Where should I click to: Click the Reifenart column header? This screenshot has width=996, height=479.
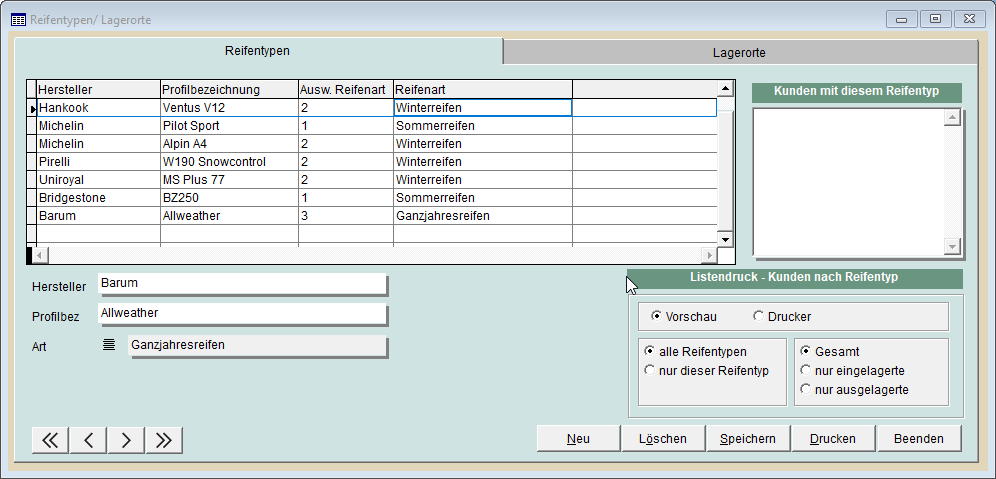coord(483,90)
